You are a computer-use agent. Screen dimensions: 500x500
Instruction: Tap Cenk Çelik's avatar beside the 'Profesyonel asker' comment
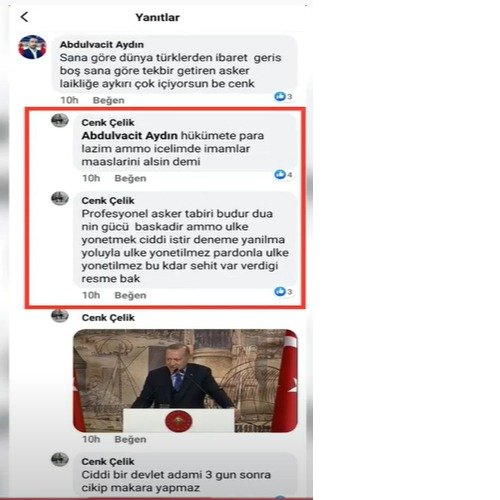tap(60, 198)
